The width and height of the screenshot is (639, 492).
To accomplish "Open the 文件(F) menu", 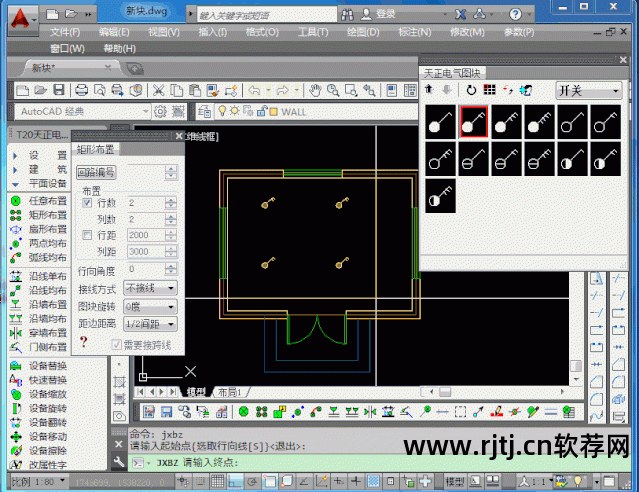I will [x=65, y=32].
